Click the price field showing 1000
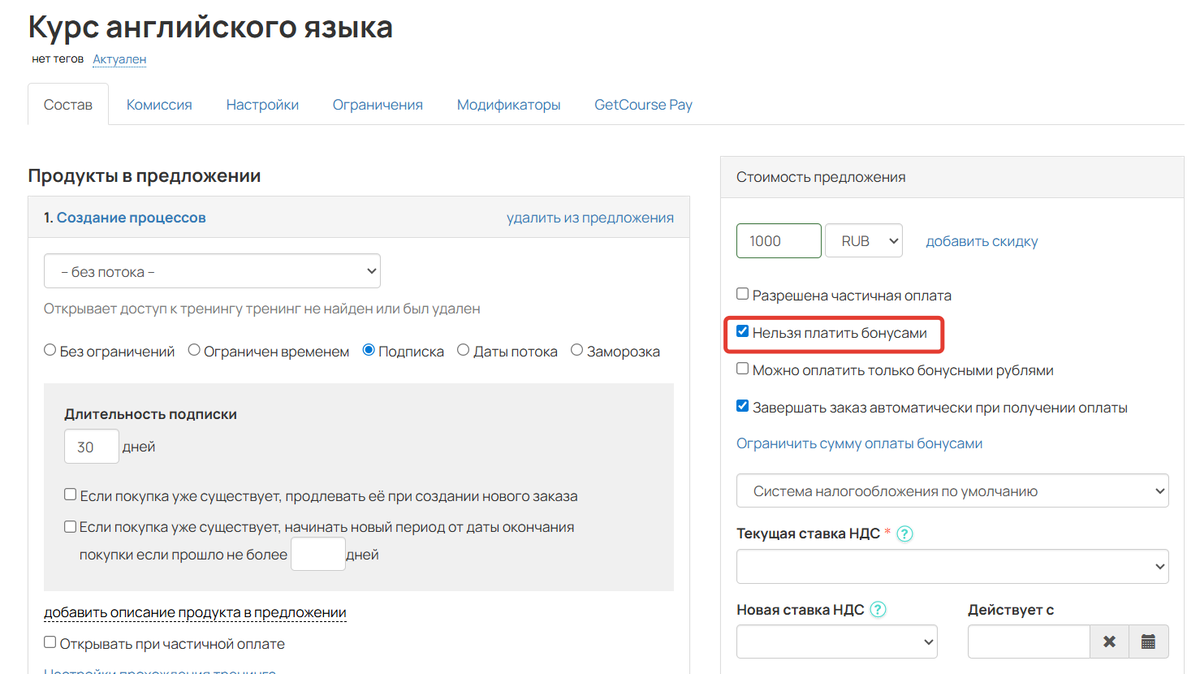Image resolution: width=1200 pixels, height=674 pixels. [x=778, y=240]
